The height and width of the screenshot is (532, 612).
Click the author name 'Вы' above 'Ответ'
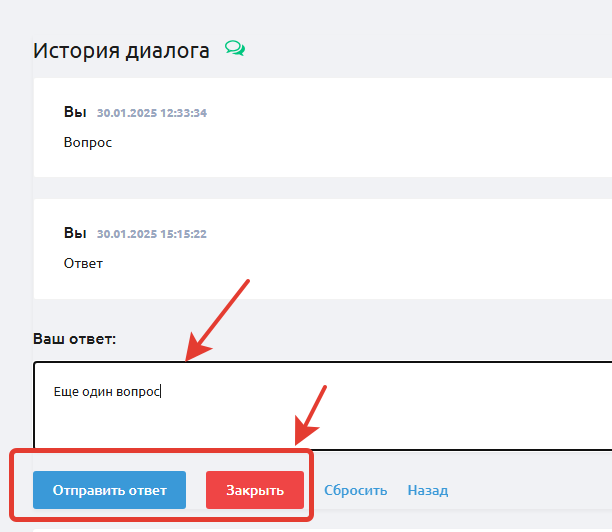(75, 232)
